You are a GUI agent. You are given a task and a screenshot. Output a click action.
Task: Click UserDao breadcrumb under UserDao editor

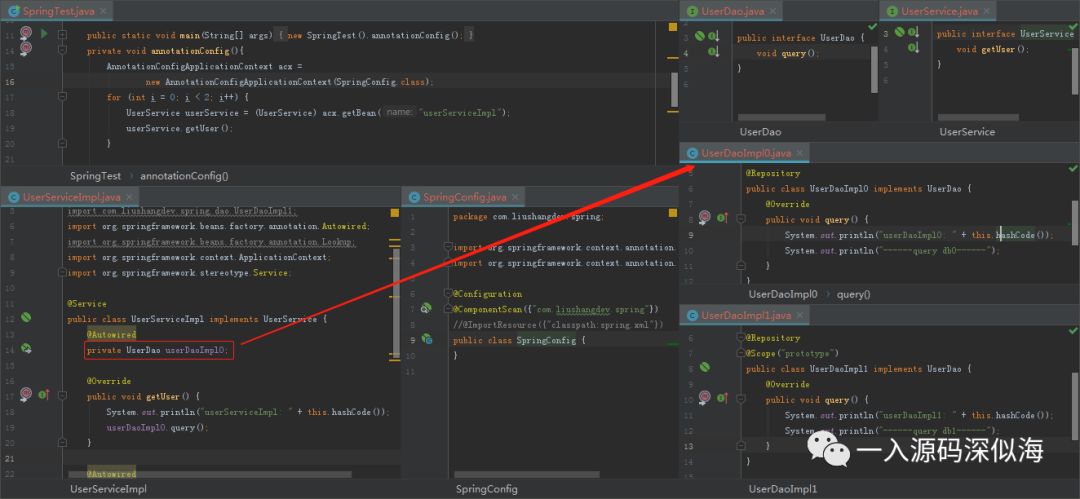[x=760, y=132]
